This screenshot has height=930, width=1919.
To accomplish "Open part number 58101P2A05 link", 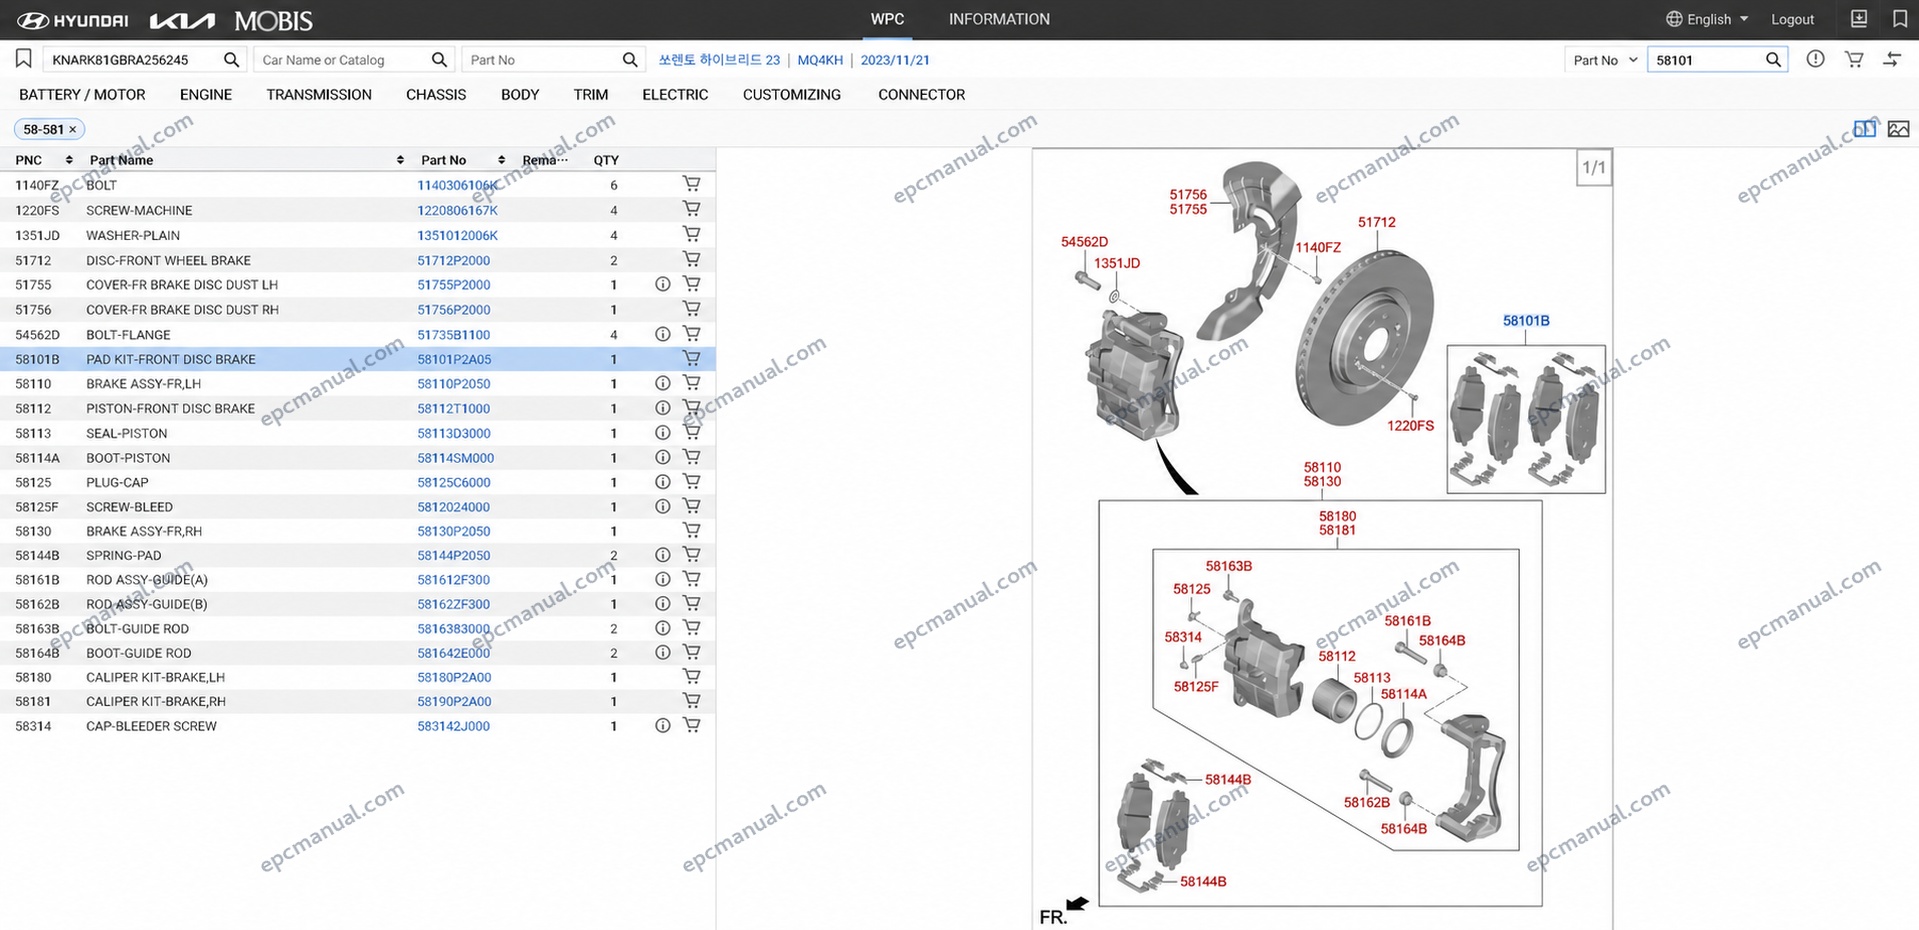I will coord(454,359).
